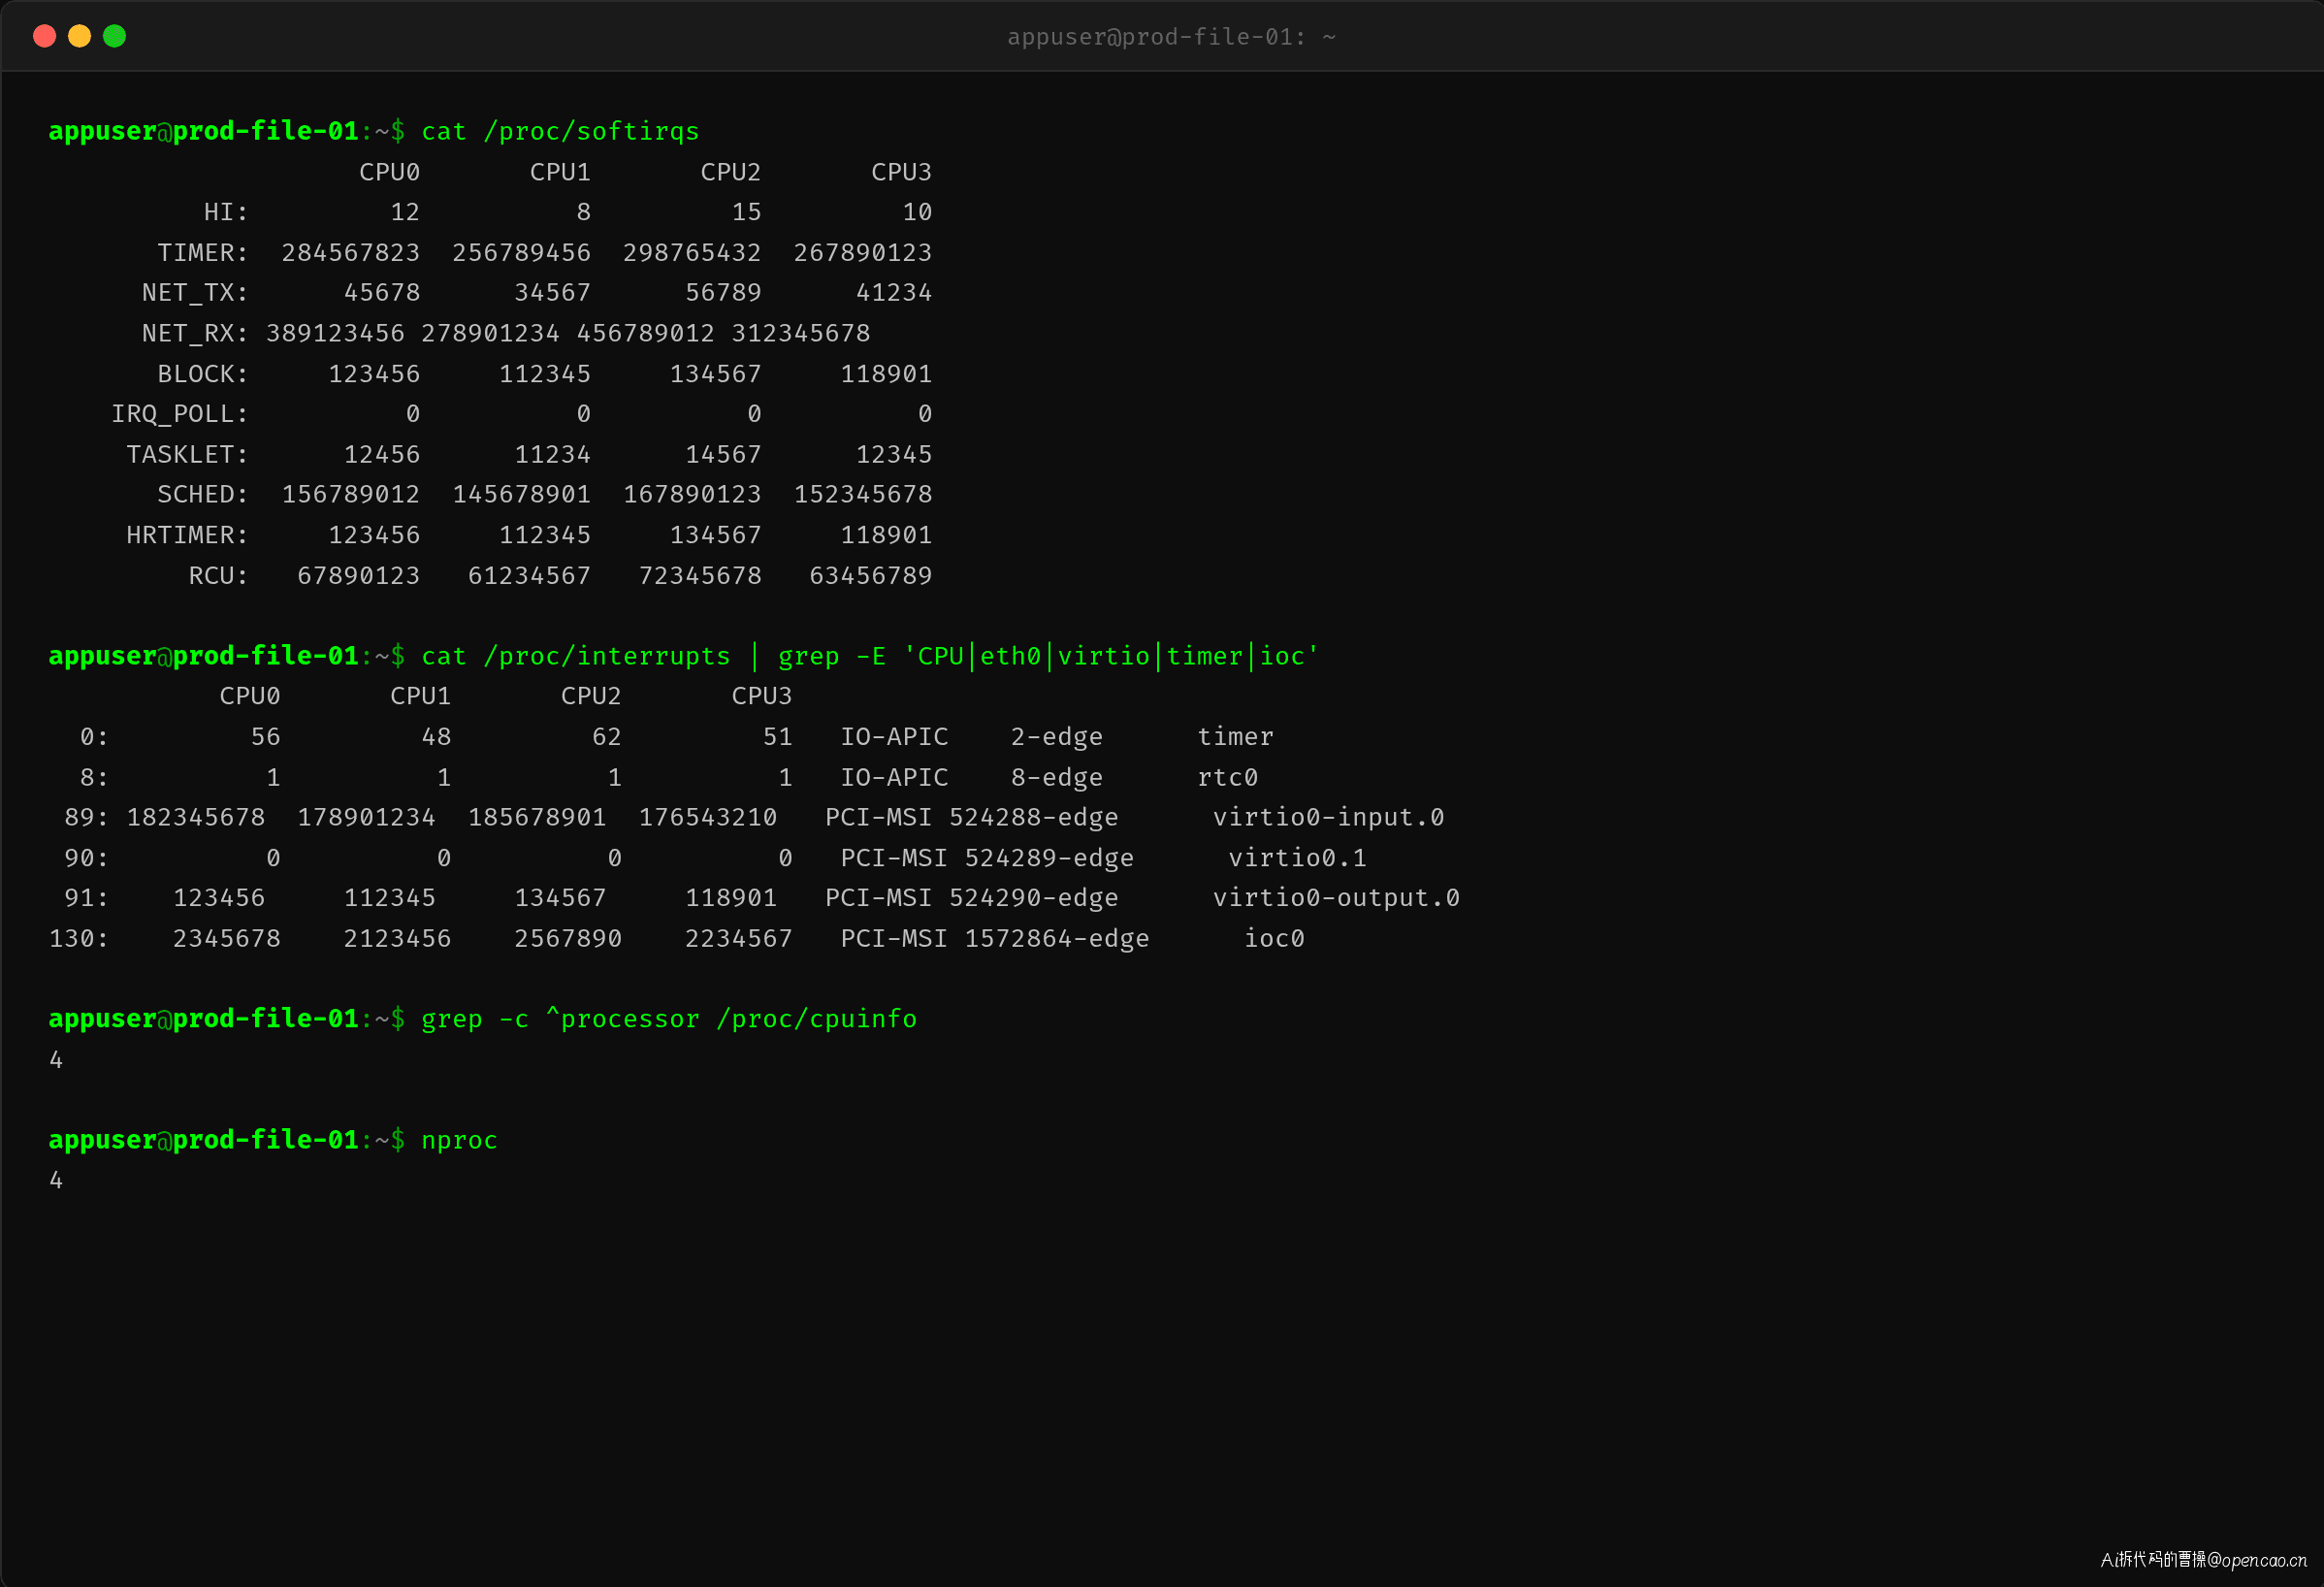Viewport: 2324px width, 1587px height.
Task: Click the green maximize window button
Action: click(115, 36)
